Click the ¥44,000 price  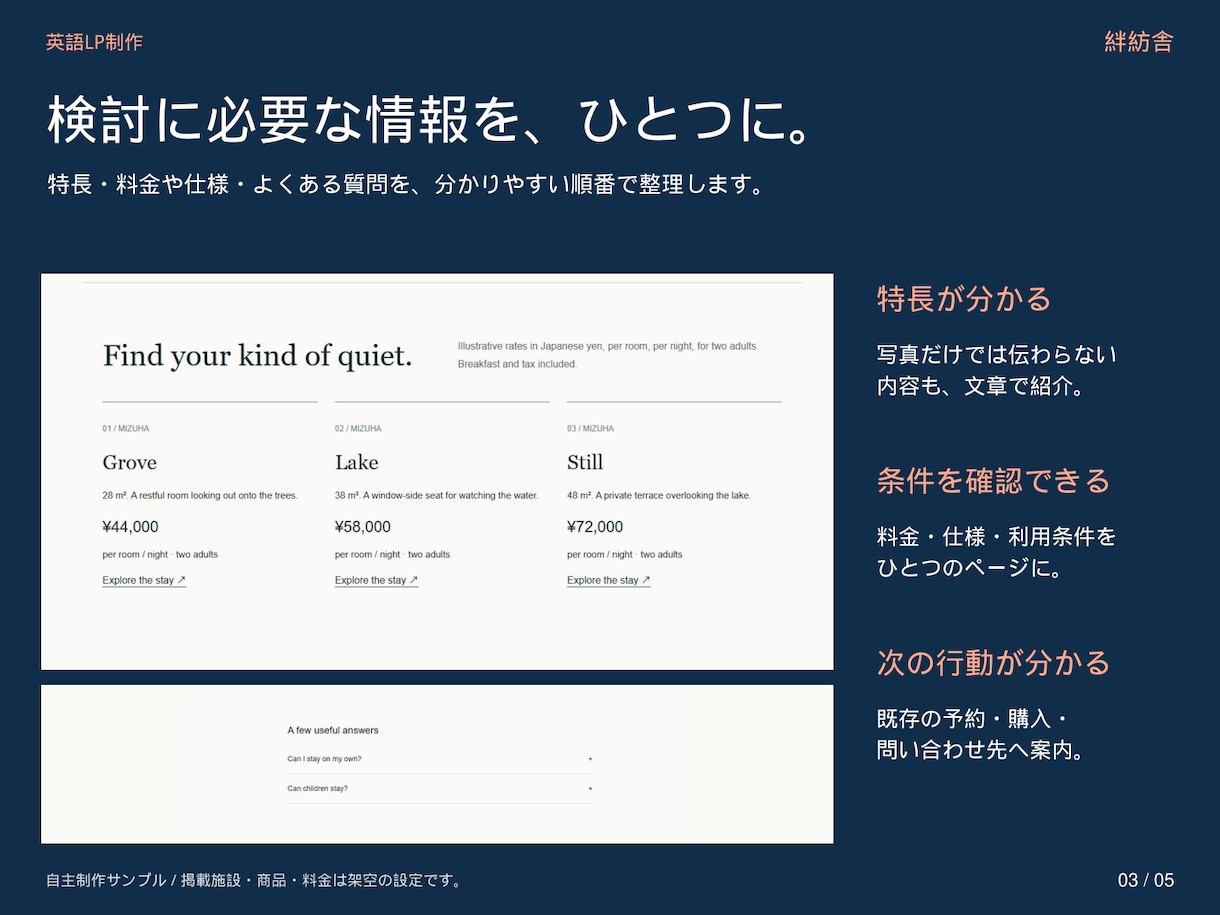click(x=130, y=527)
